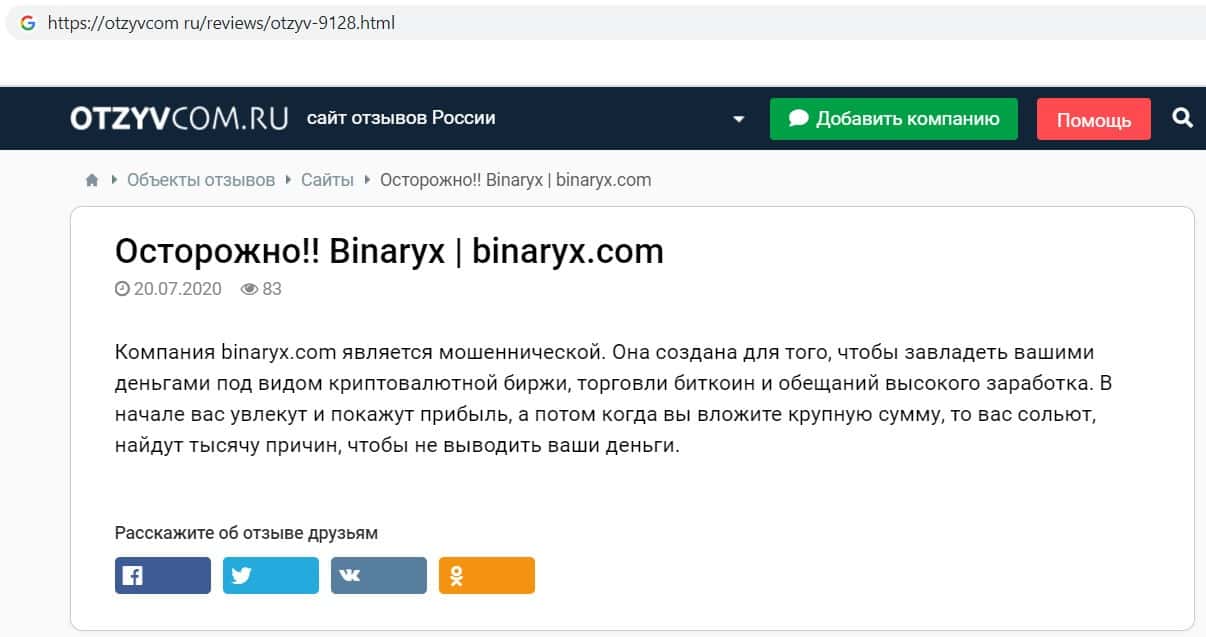Share review on Facebook

coord(162,576)
